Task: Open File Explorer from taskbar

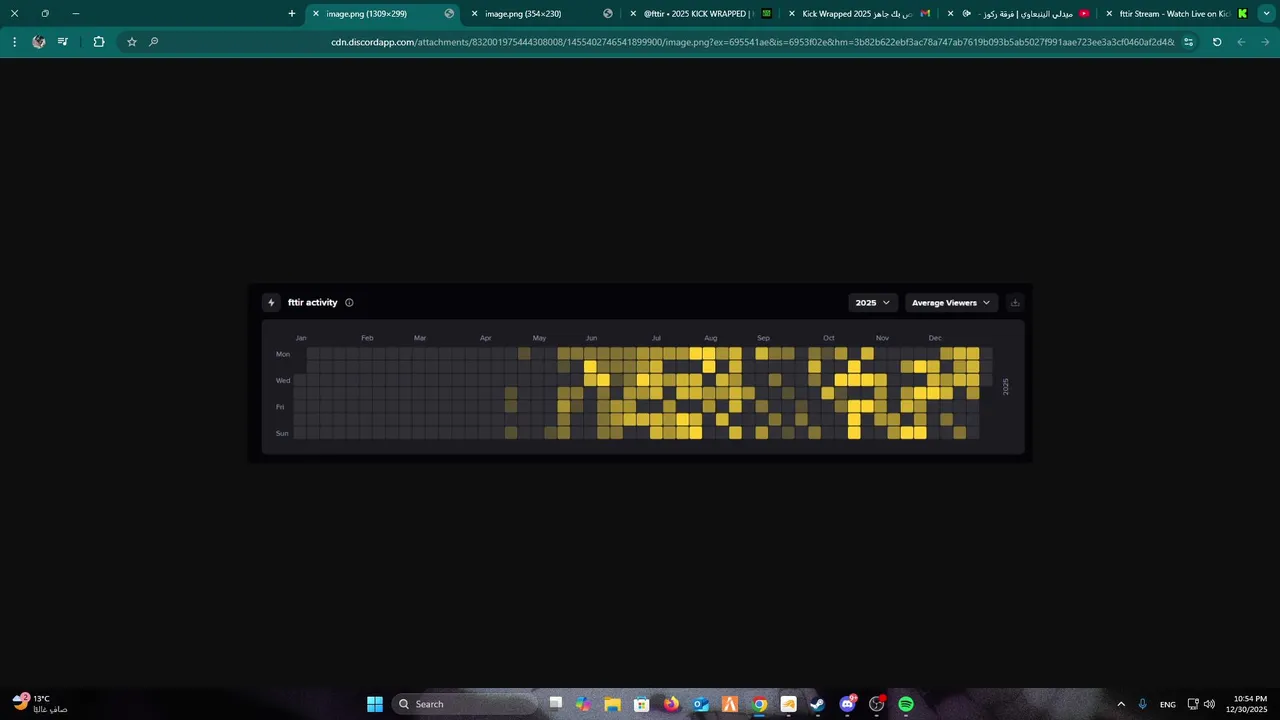Action: (x=612, y=704)
